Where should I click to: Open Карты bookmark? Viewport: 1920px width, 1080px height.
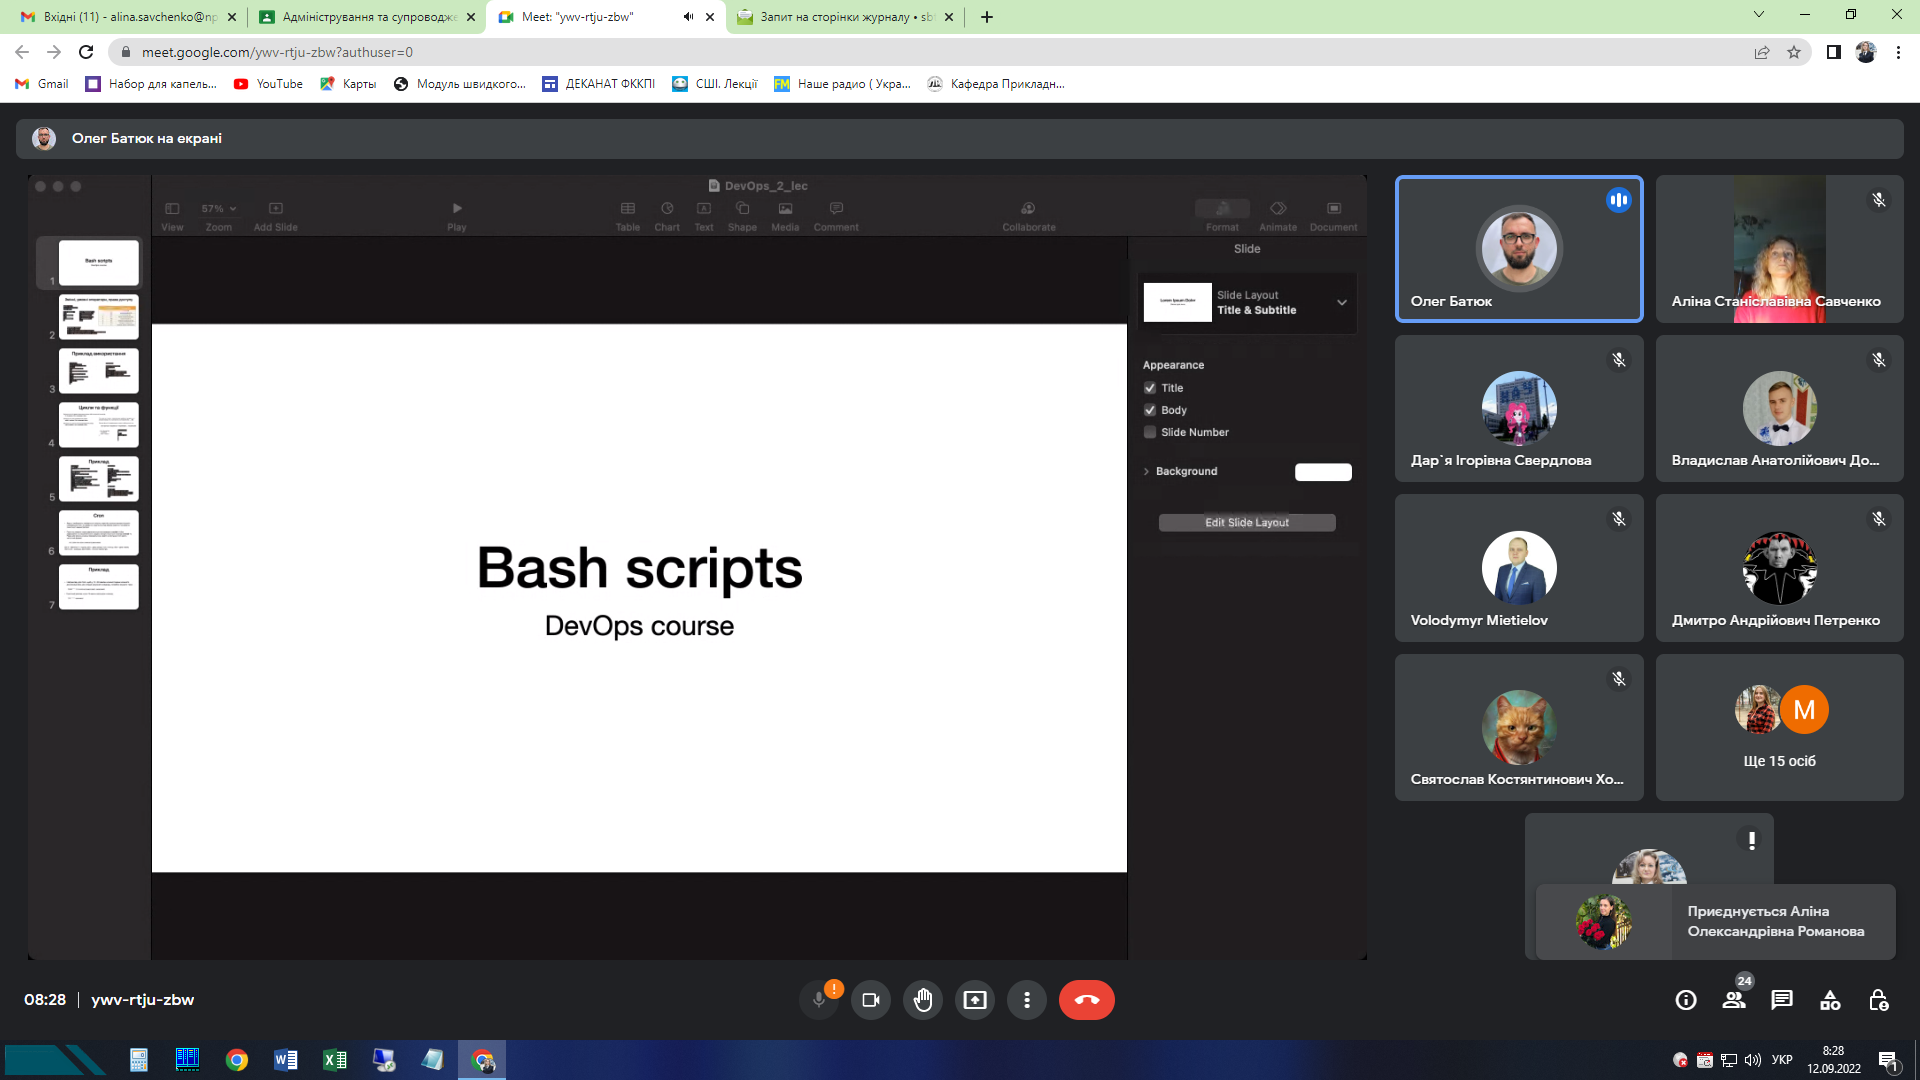pyautogui.click(x=348, y=84)
